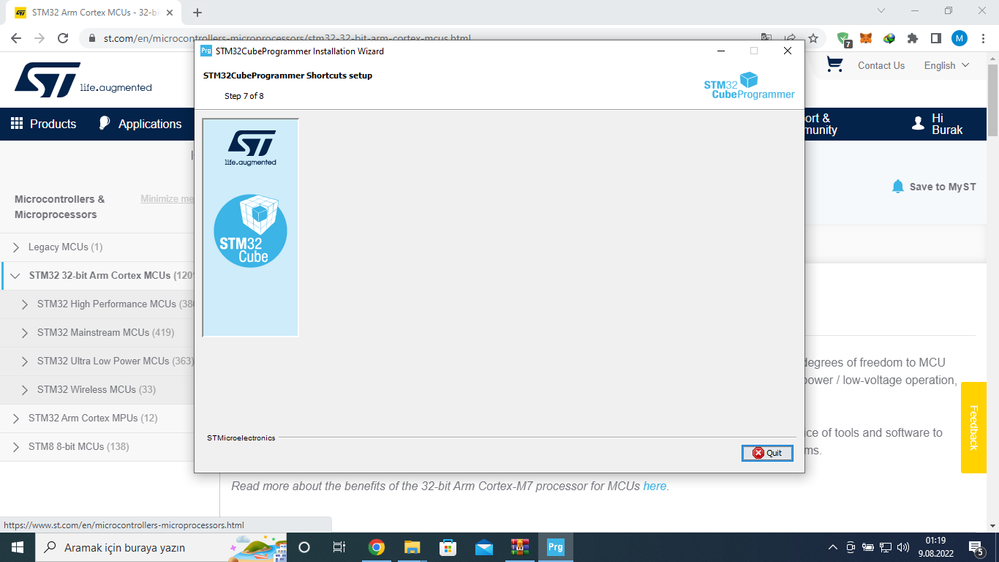Click the STM32 Cube circle logo

point(250,231)
